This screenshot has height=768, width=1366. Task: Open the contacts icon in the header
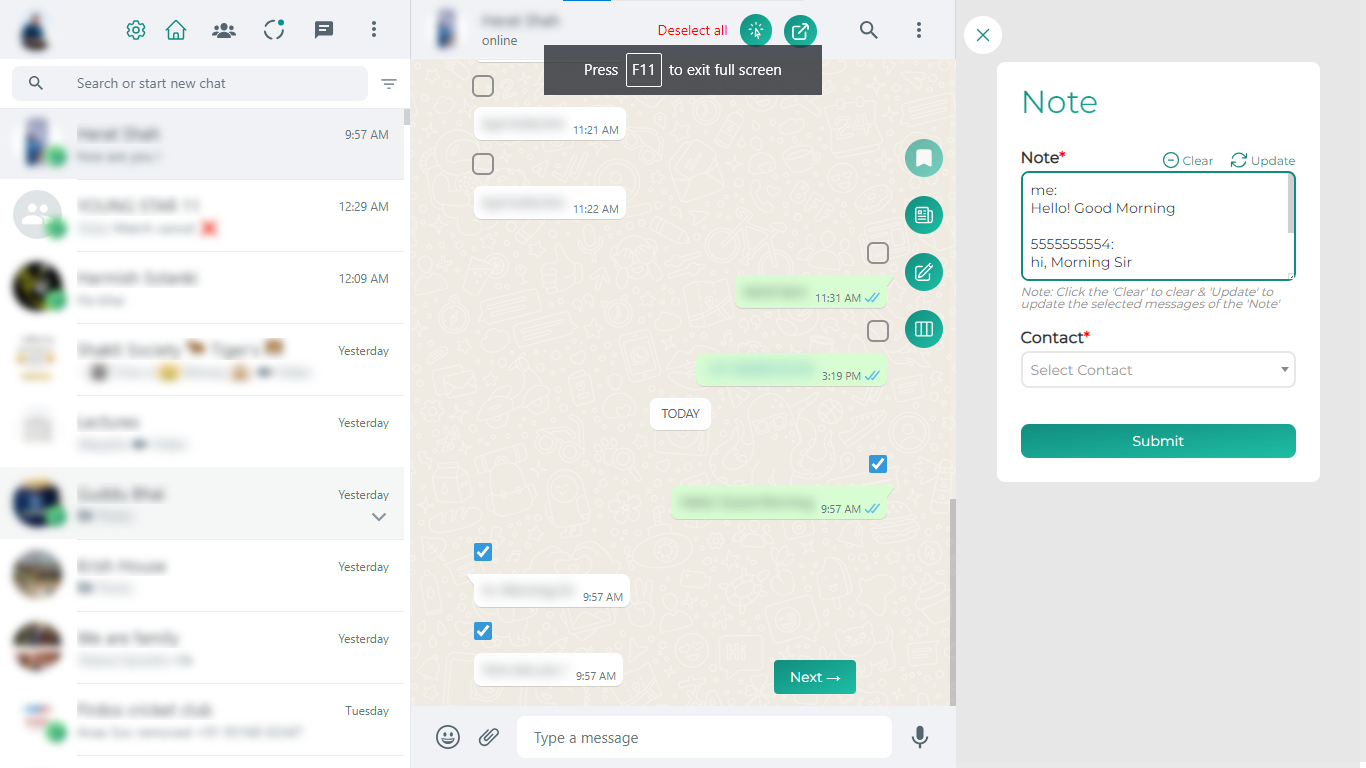pos(224,30)
